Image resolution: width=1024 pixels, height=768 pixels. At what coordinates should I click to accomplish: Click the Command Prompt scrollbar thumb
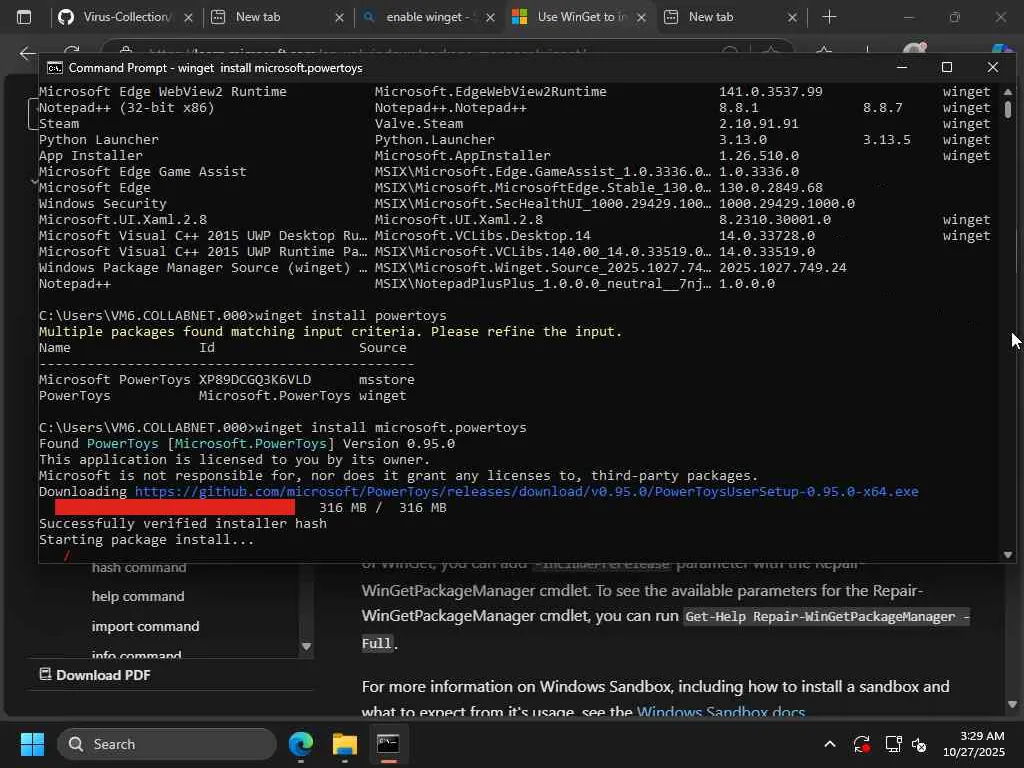click(x=1008, y=108)
